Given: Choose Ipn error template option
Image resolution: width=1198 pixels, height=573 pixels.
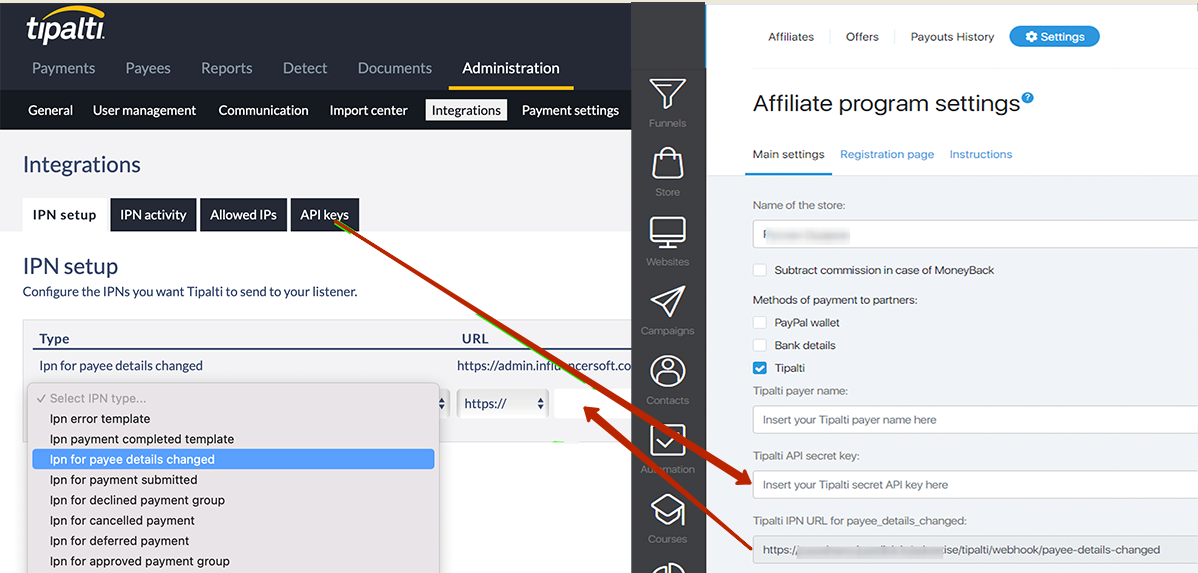Looking at the screenshot, I should click(233, 419).
